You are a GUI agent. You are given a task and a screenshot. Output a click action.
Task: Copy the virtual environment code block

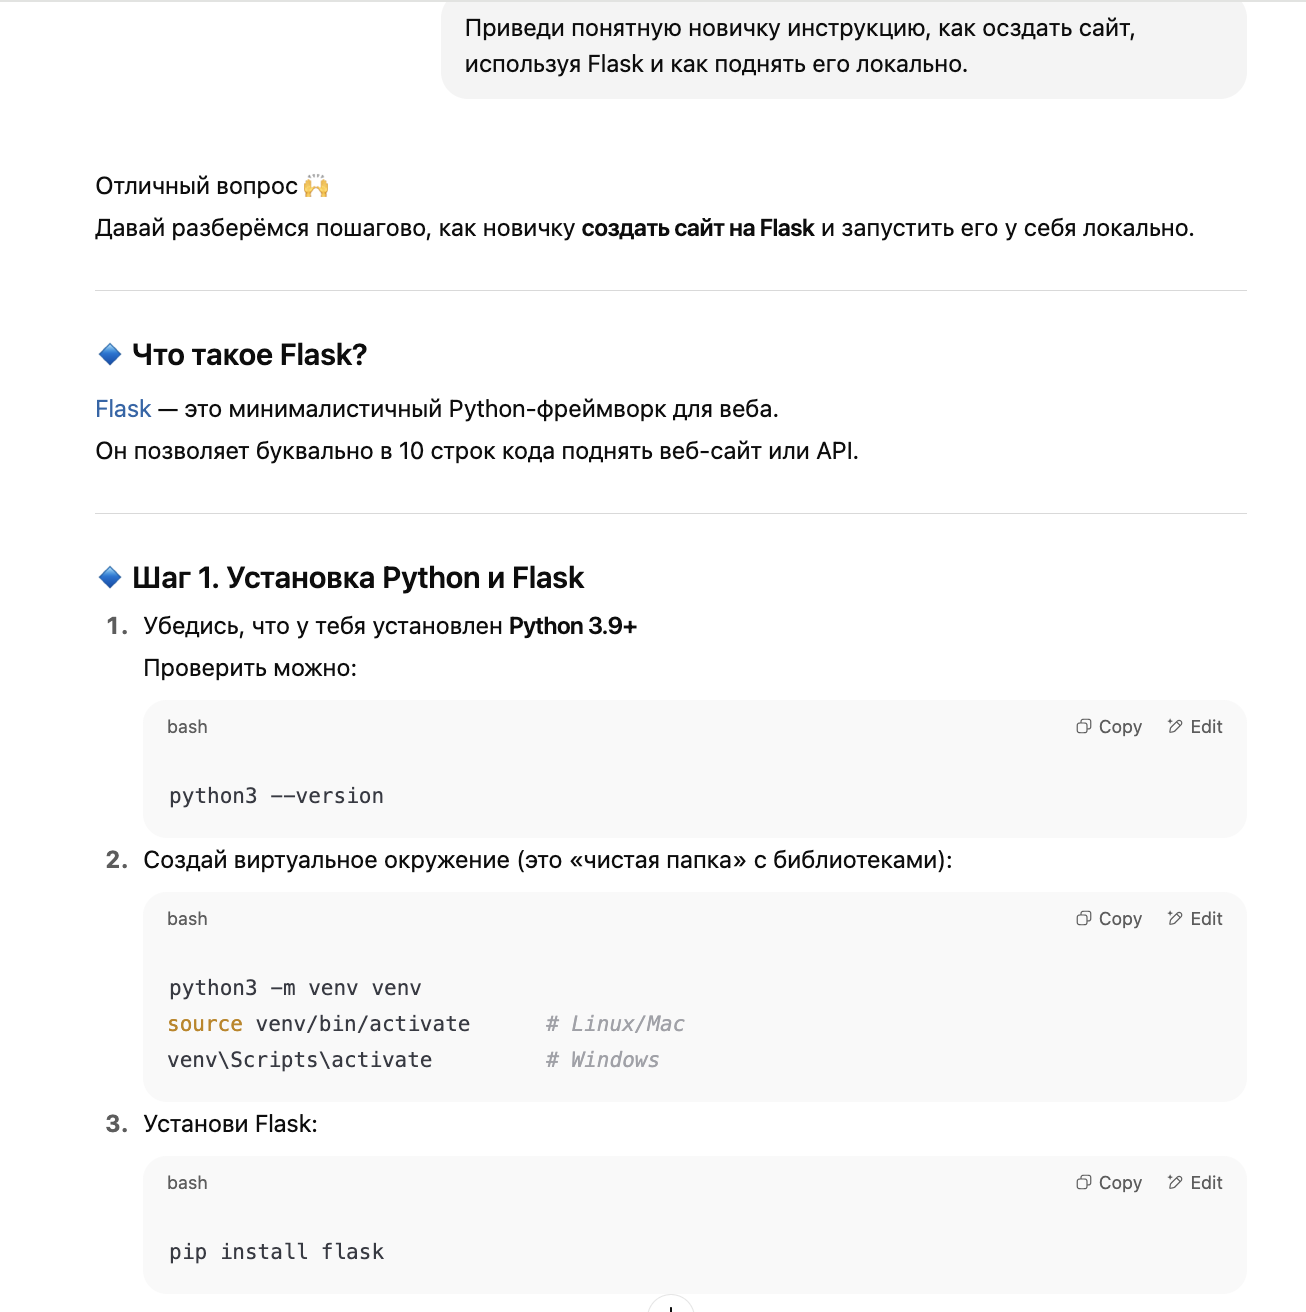point(1109,919)
